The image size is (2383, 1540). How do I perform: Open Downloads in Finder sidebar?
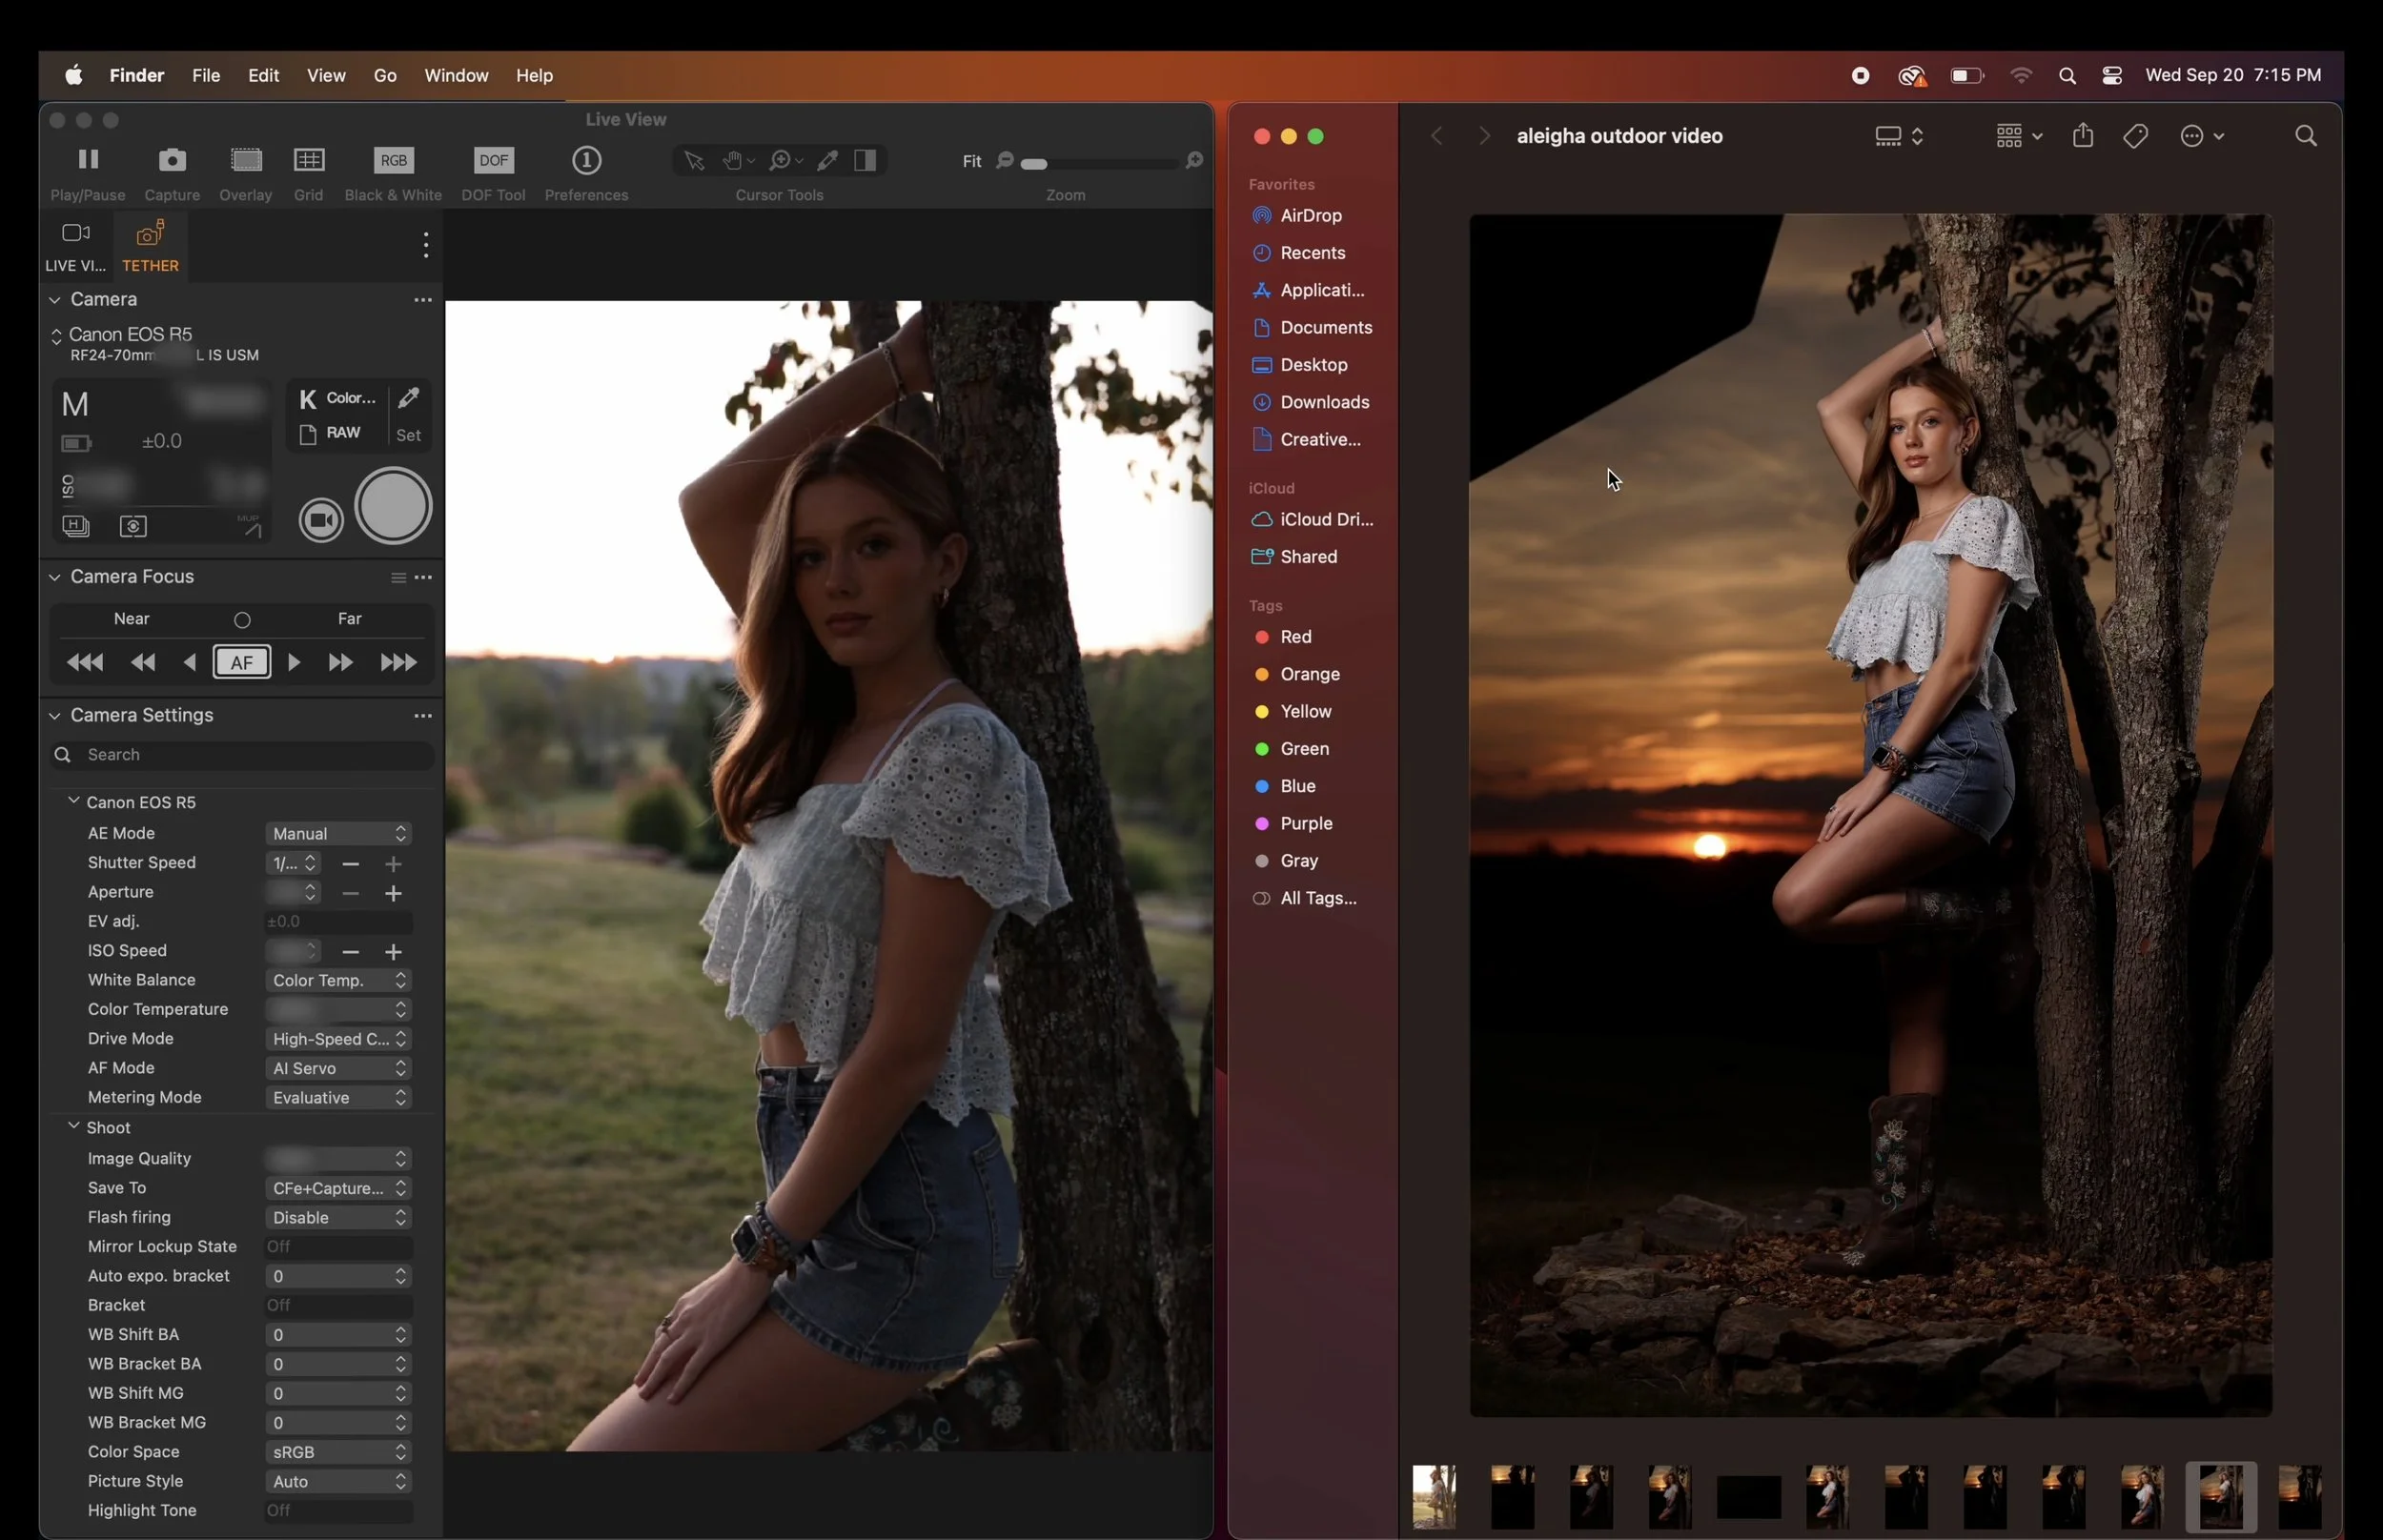point(1324,402)
